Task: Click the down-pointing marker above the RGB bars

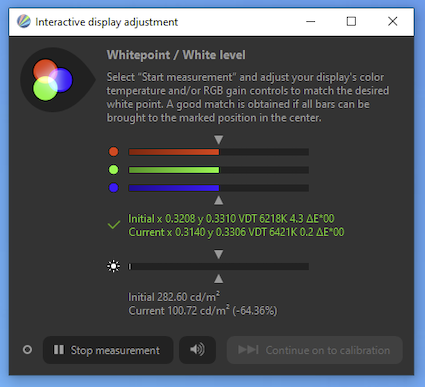Action: pyautogui.click(x=219, y=139)
